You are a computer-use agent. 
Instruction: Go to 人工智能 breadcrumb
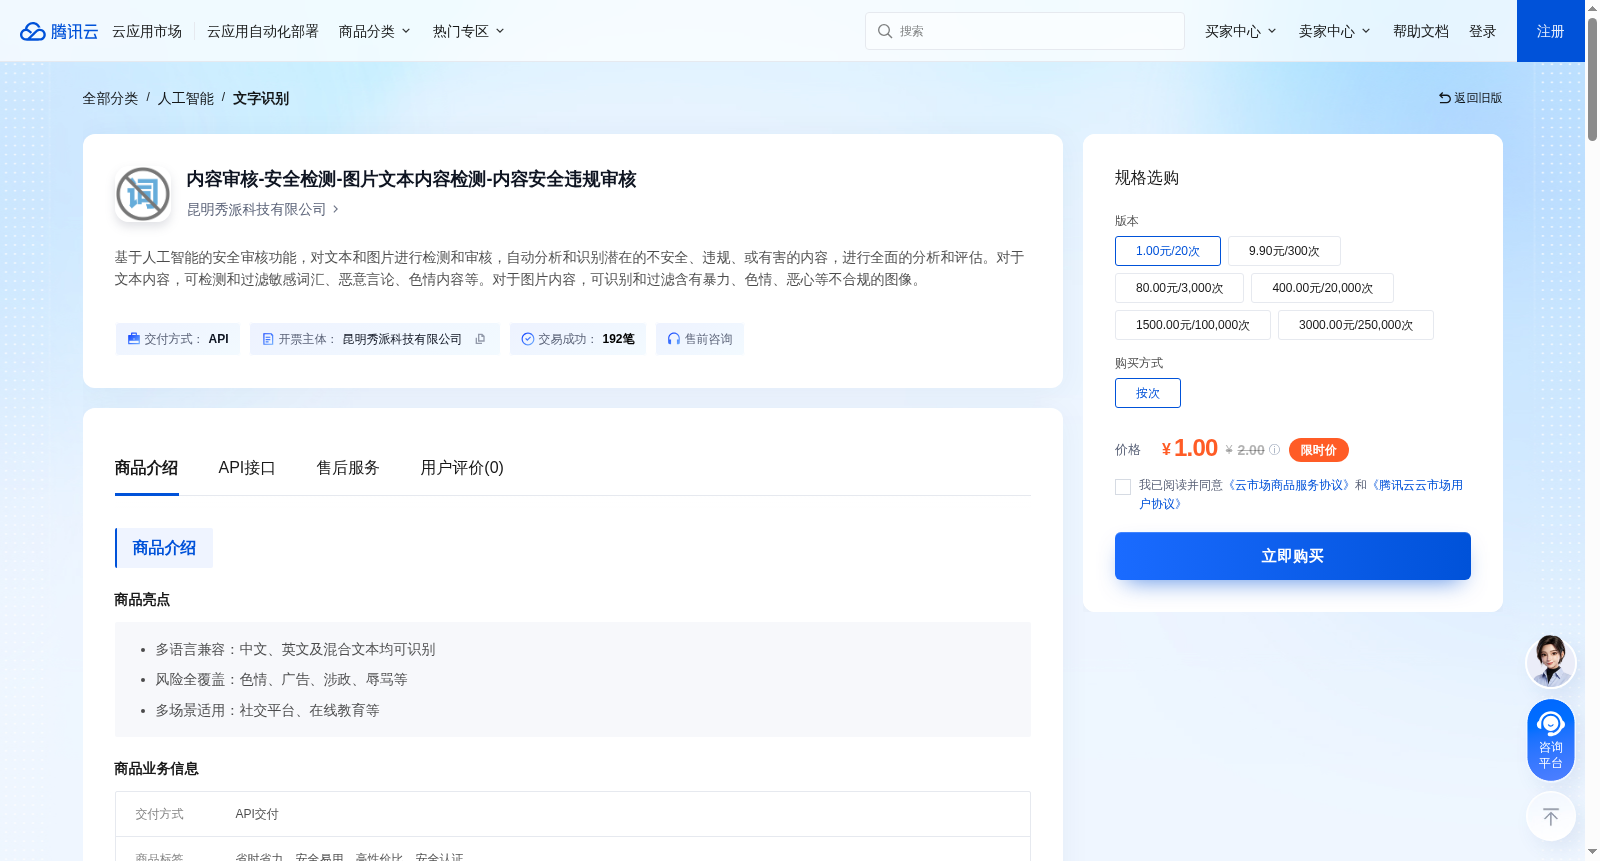pos(186,98)
